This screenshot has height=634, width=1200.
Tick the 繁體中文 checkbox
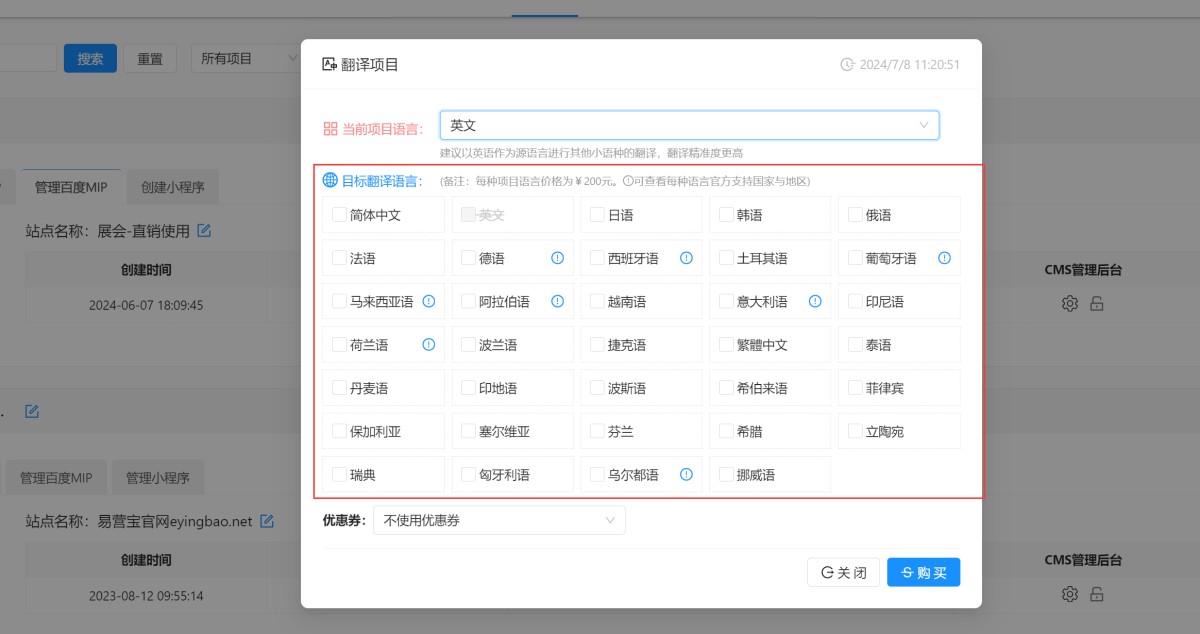726,345
